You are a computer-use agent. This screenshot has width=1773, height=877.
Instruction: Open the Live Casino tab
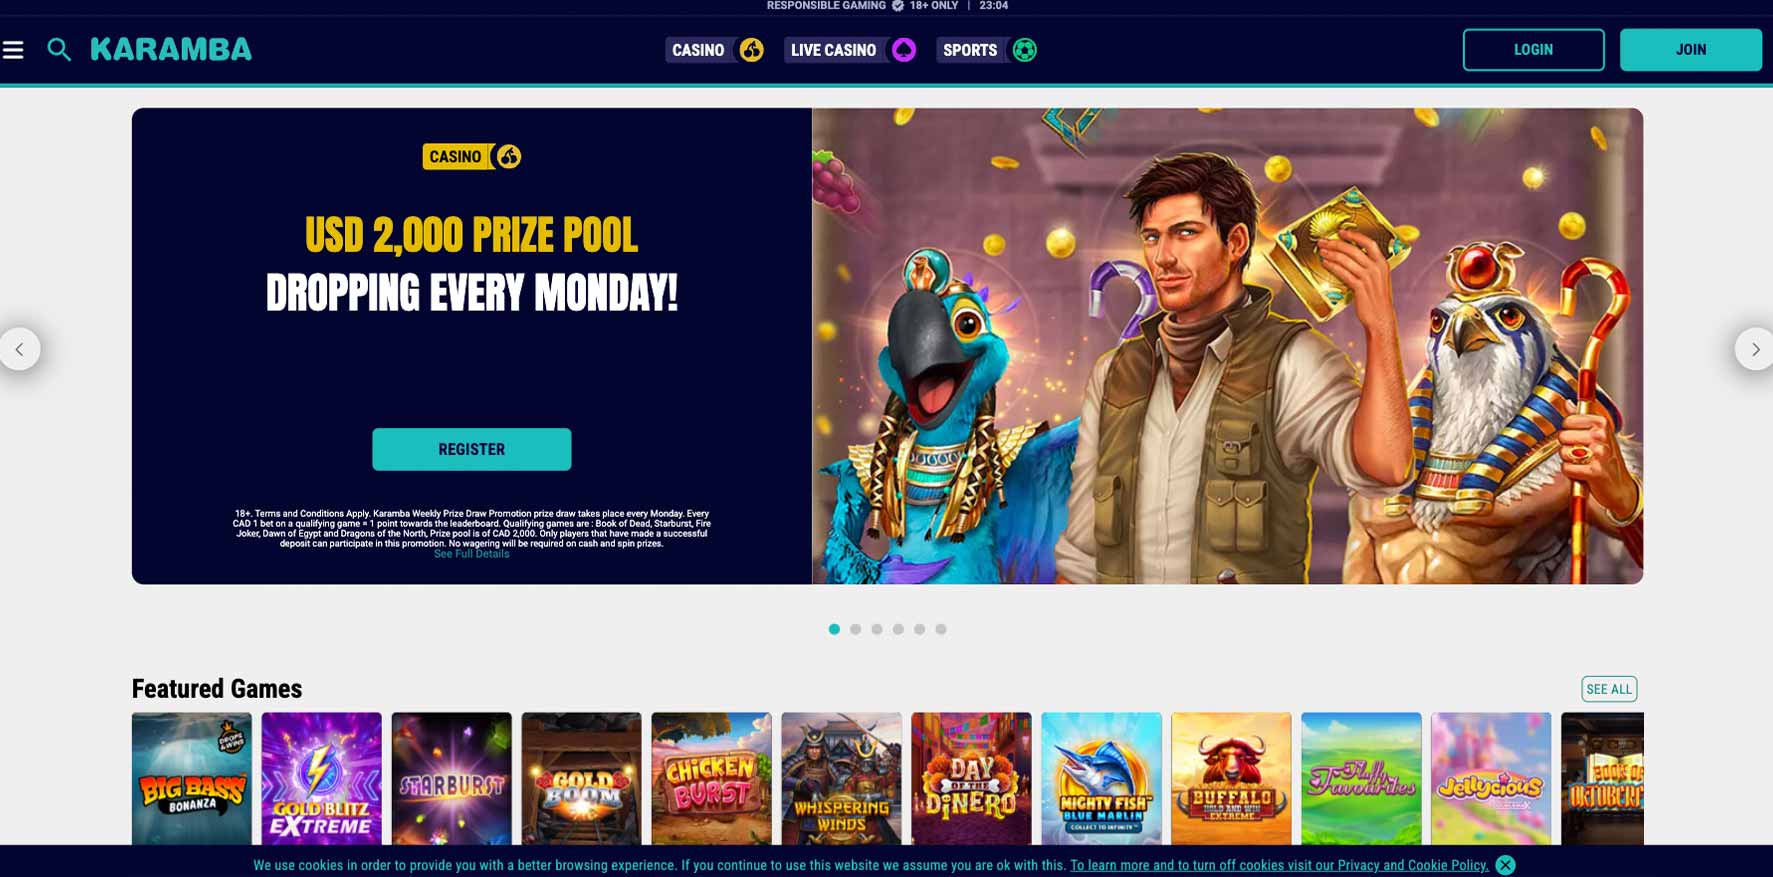coord(833,50)
